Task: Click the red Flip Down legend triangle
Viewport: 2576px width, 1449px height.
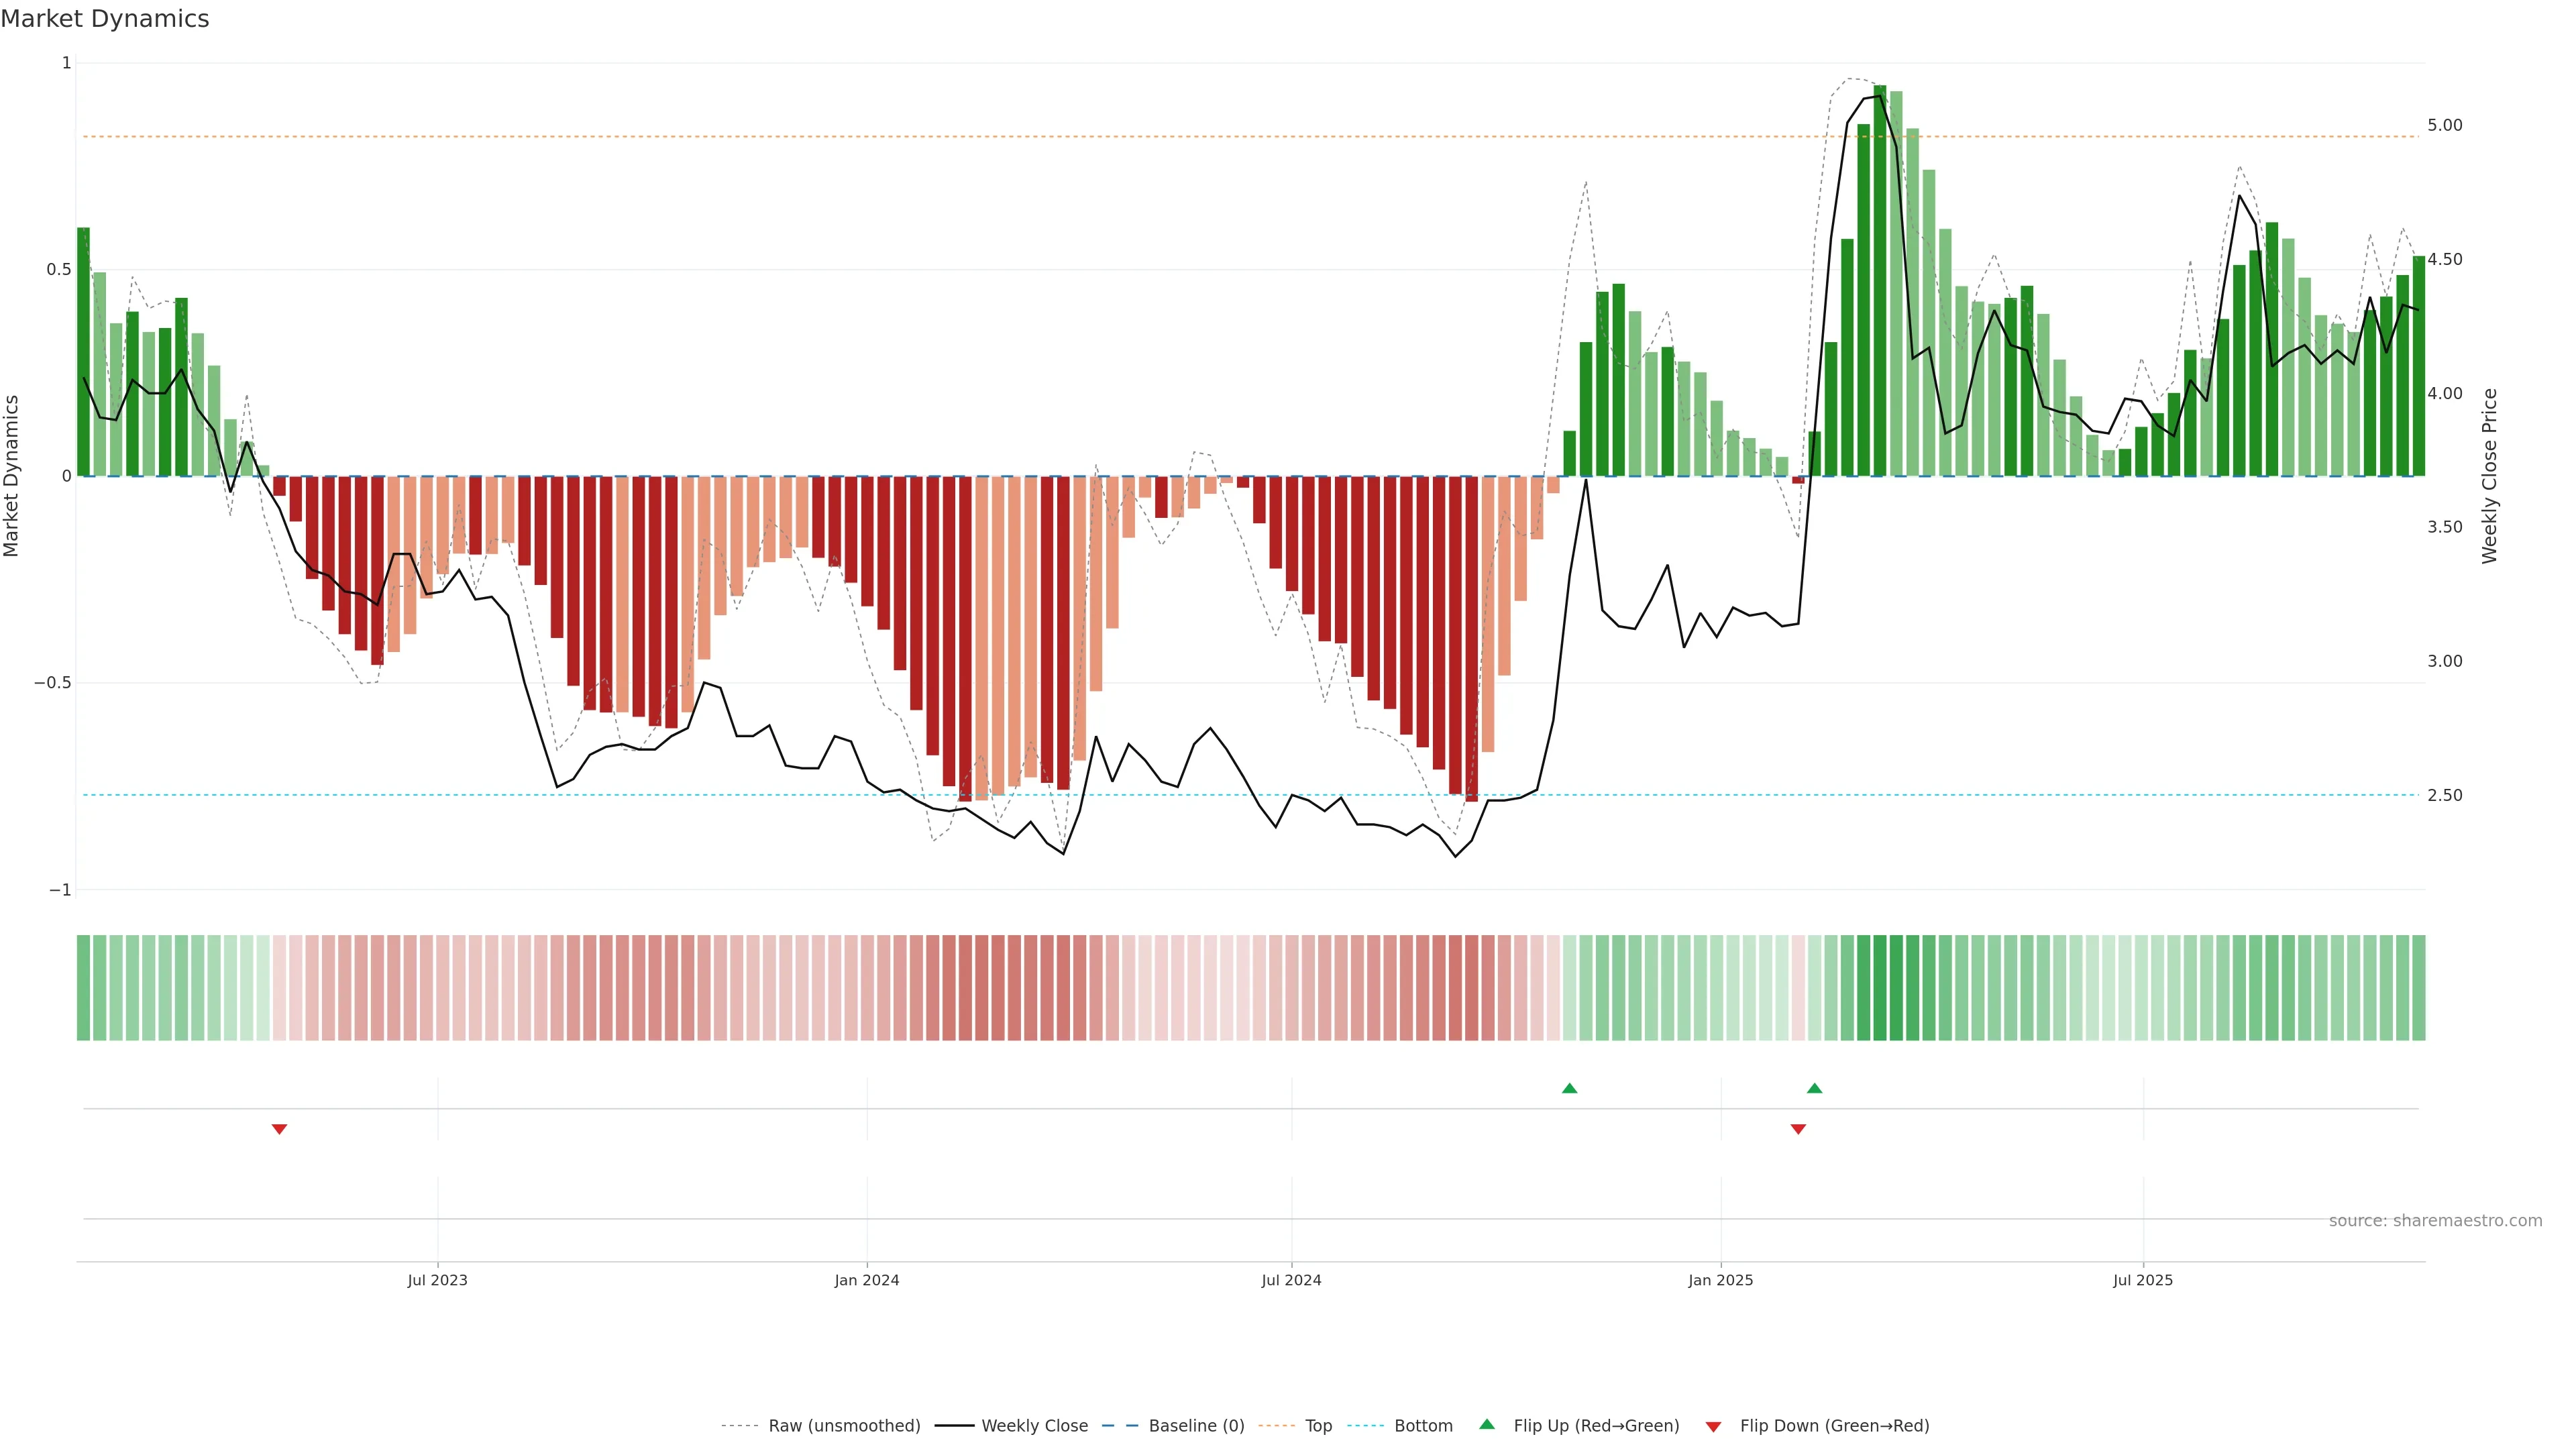Action: 1713,1426
